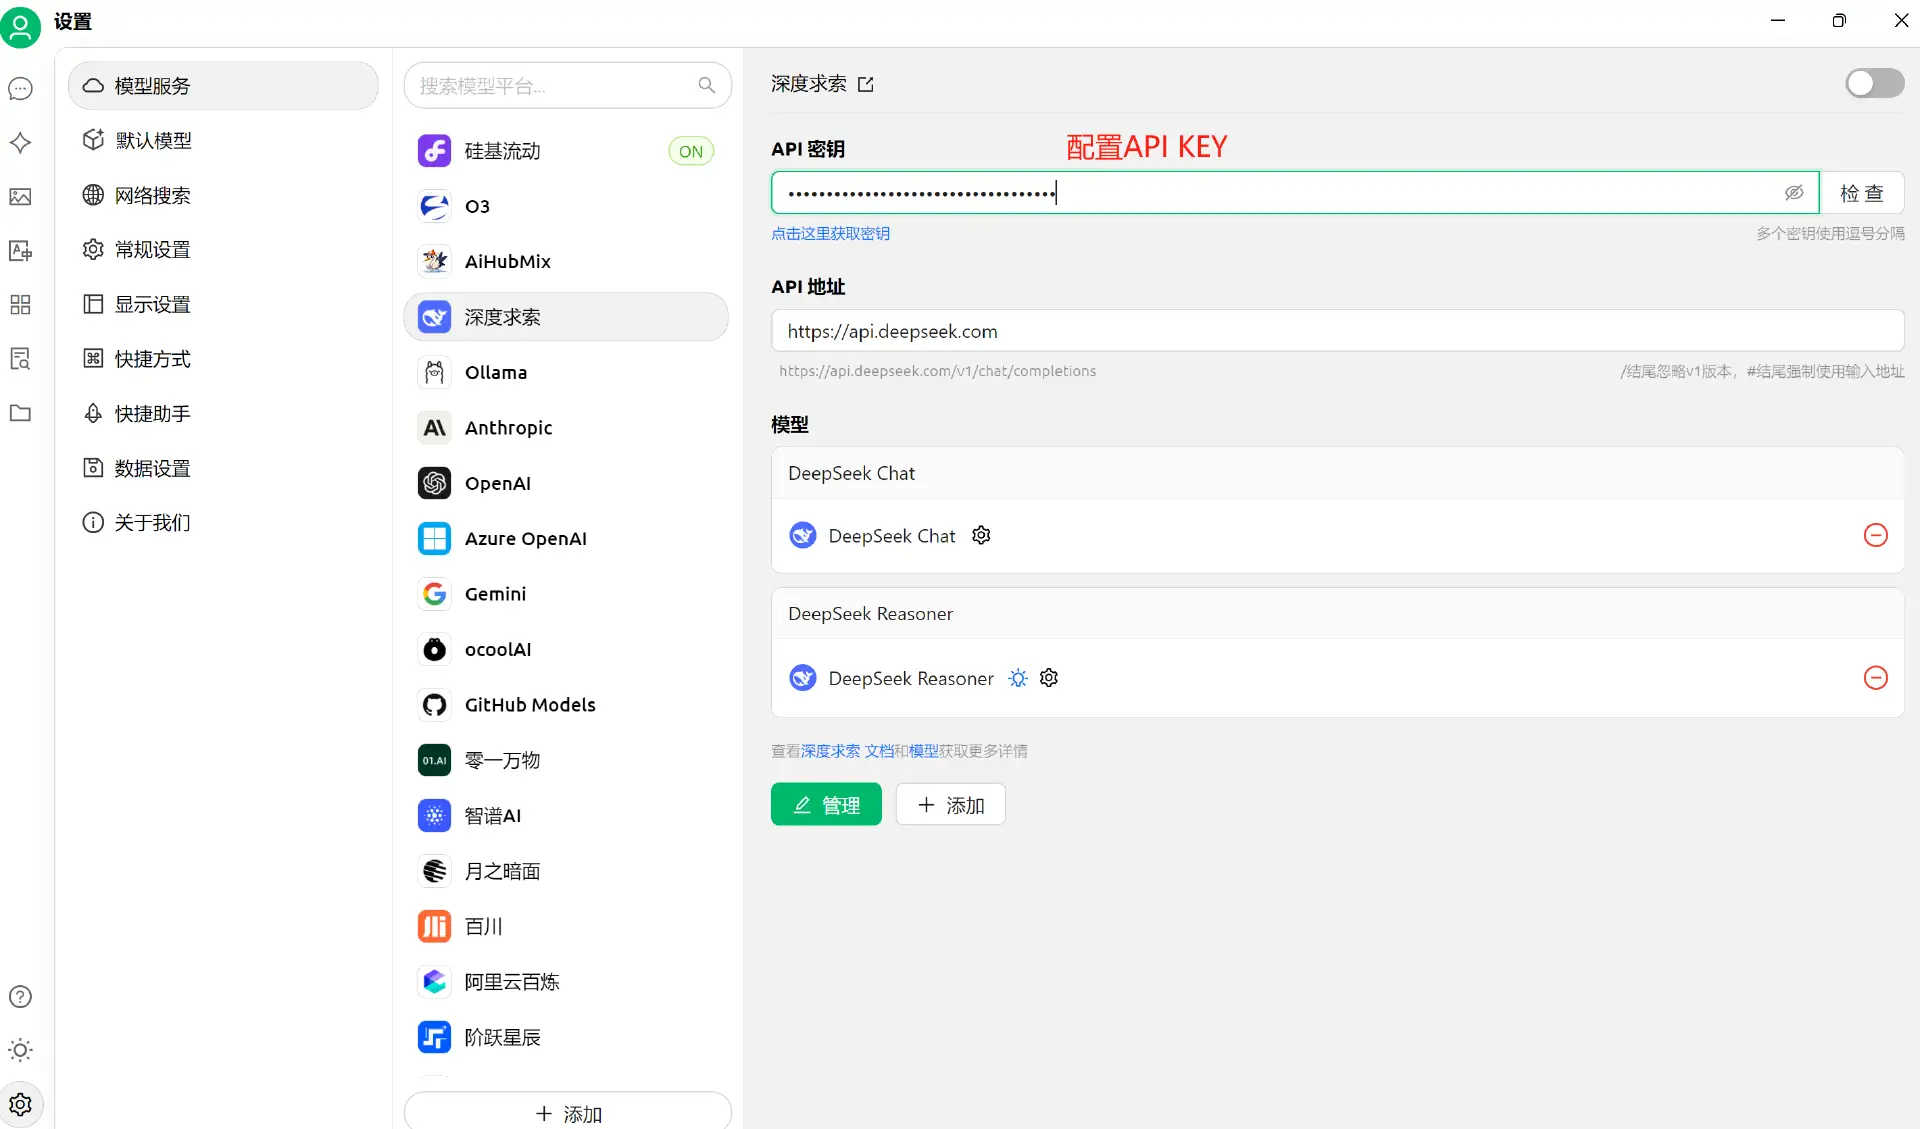Screen dimensions: 1920x1129
Task: Select the Azure OpenAI provider
Action: pyautogui.click(x=566, y=538)
